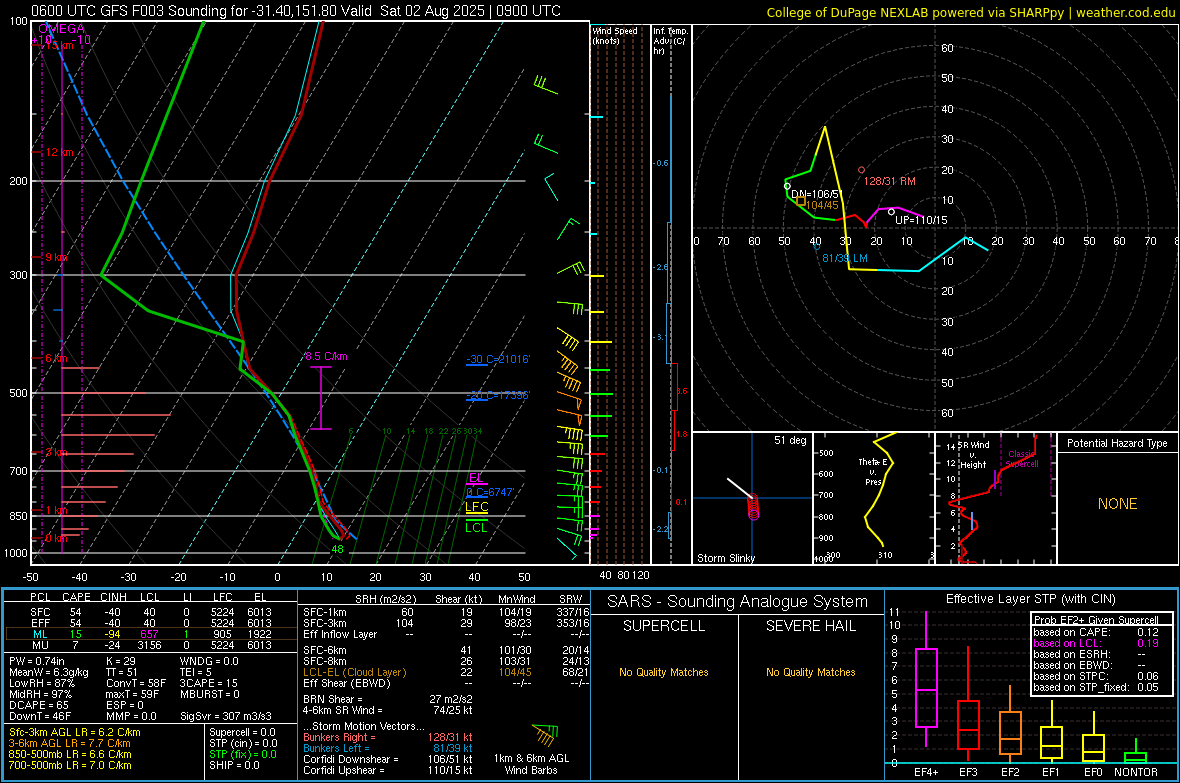The height and width of the screenshot is (783, 1180).
Task: Click the based on CAPE: 0.12 line
Action: click(1095, 632)
